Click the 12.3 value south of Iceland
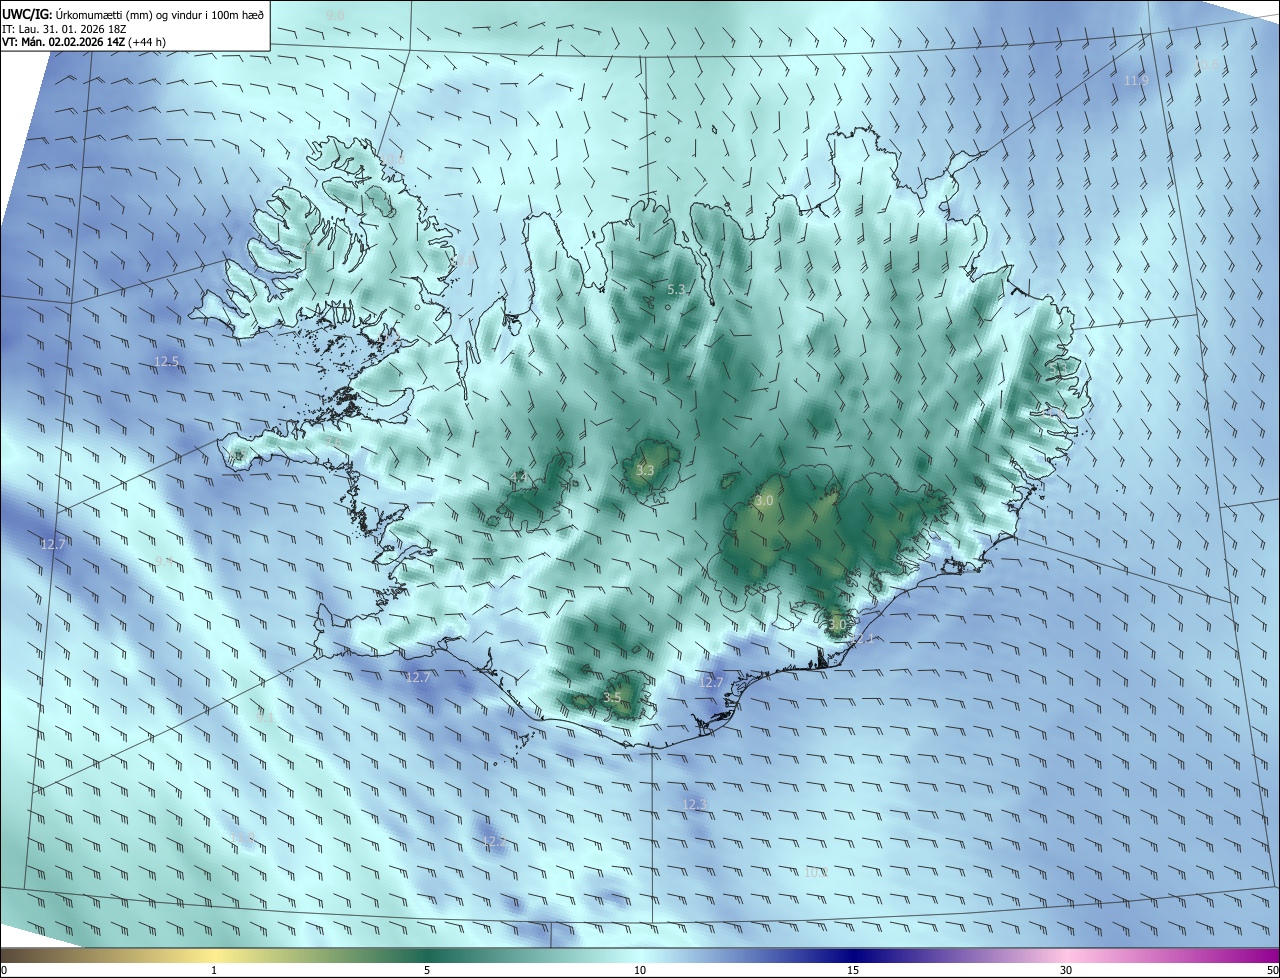 [696, 805]
